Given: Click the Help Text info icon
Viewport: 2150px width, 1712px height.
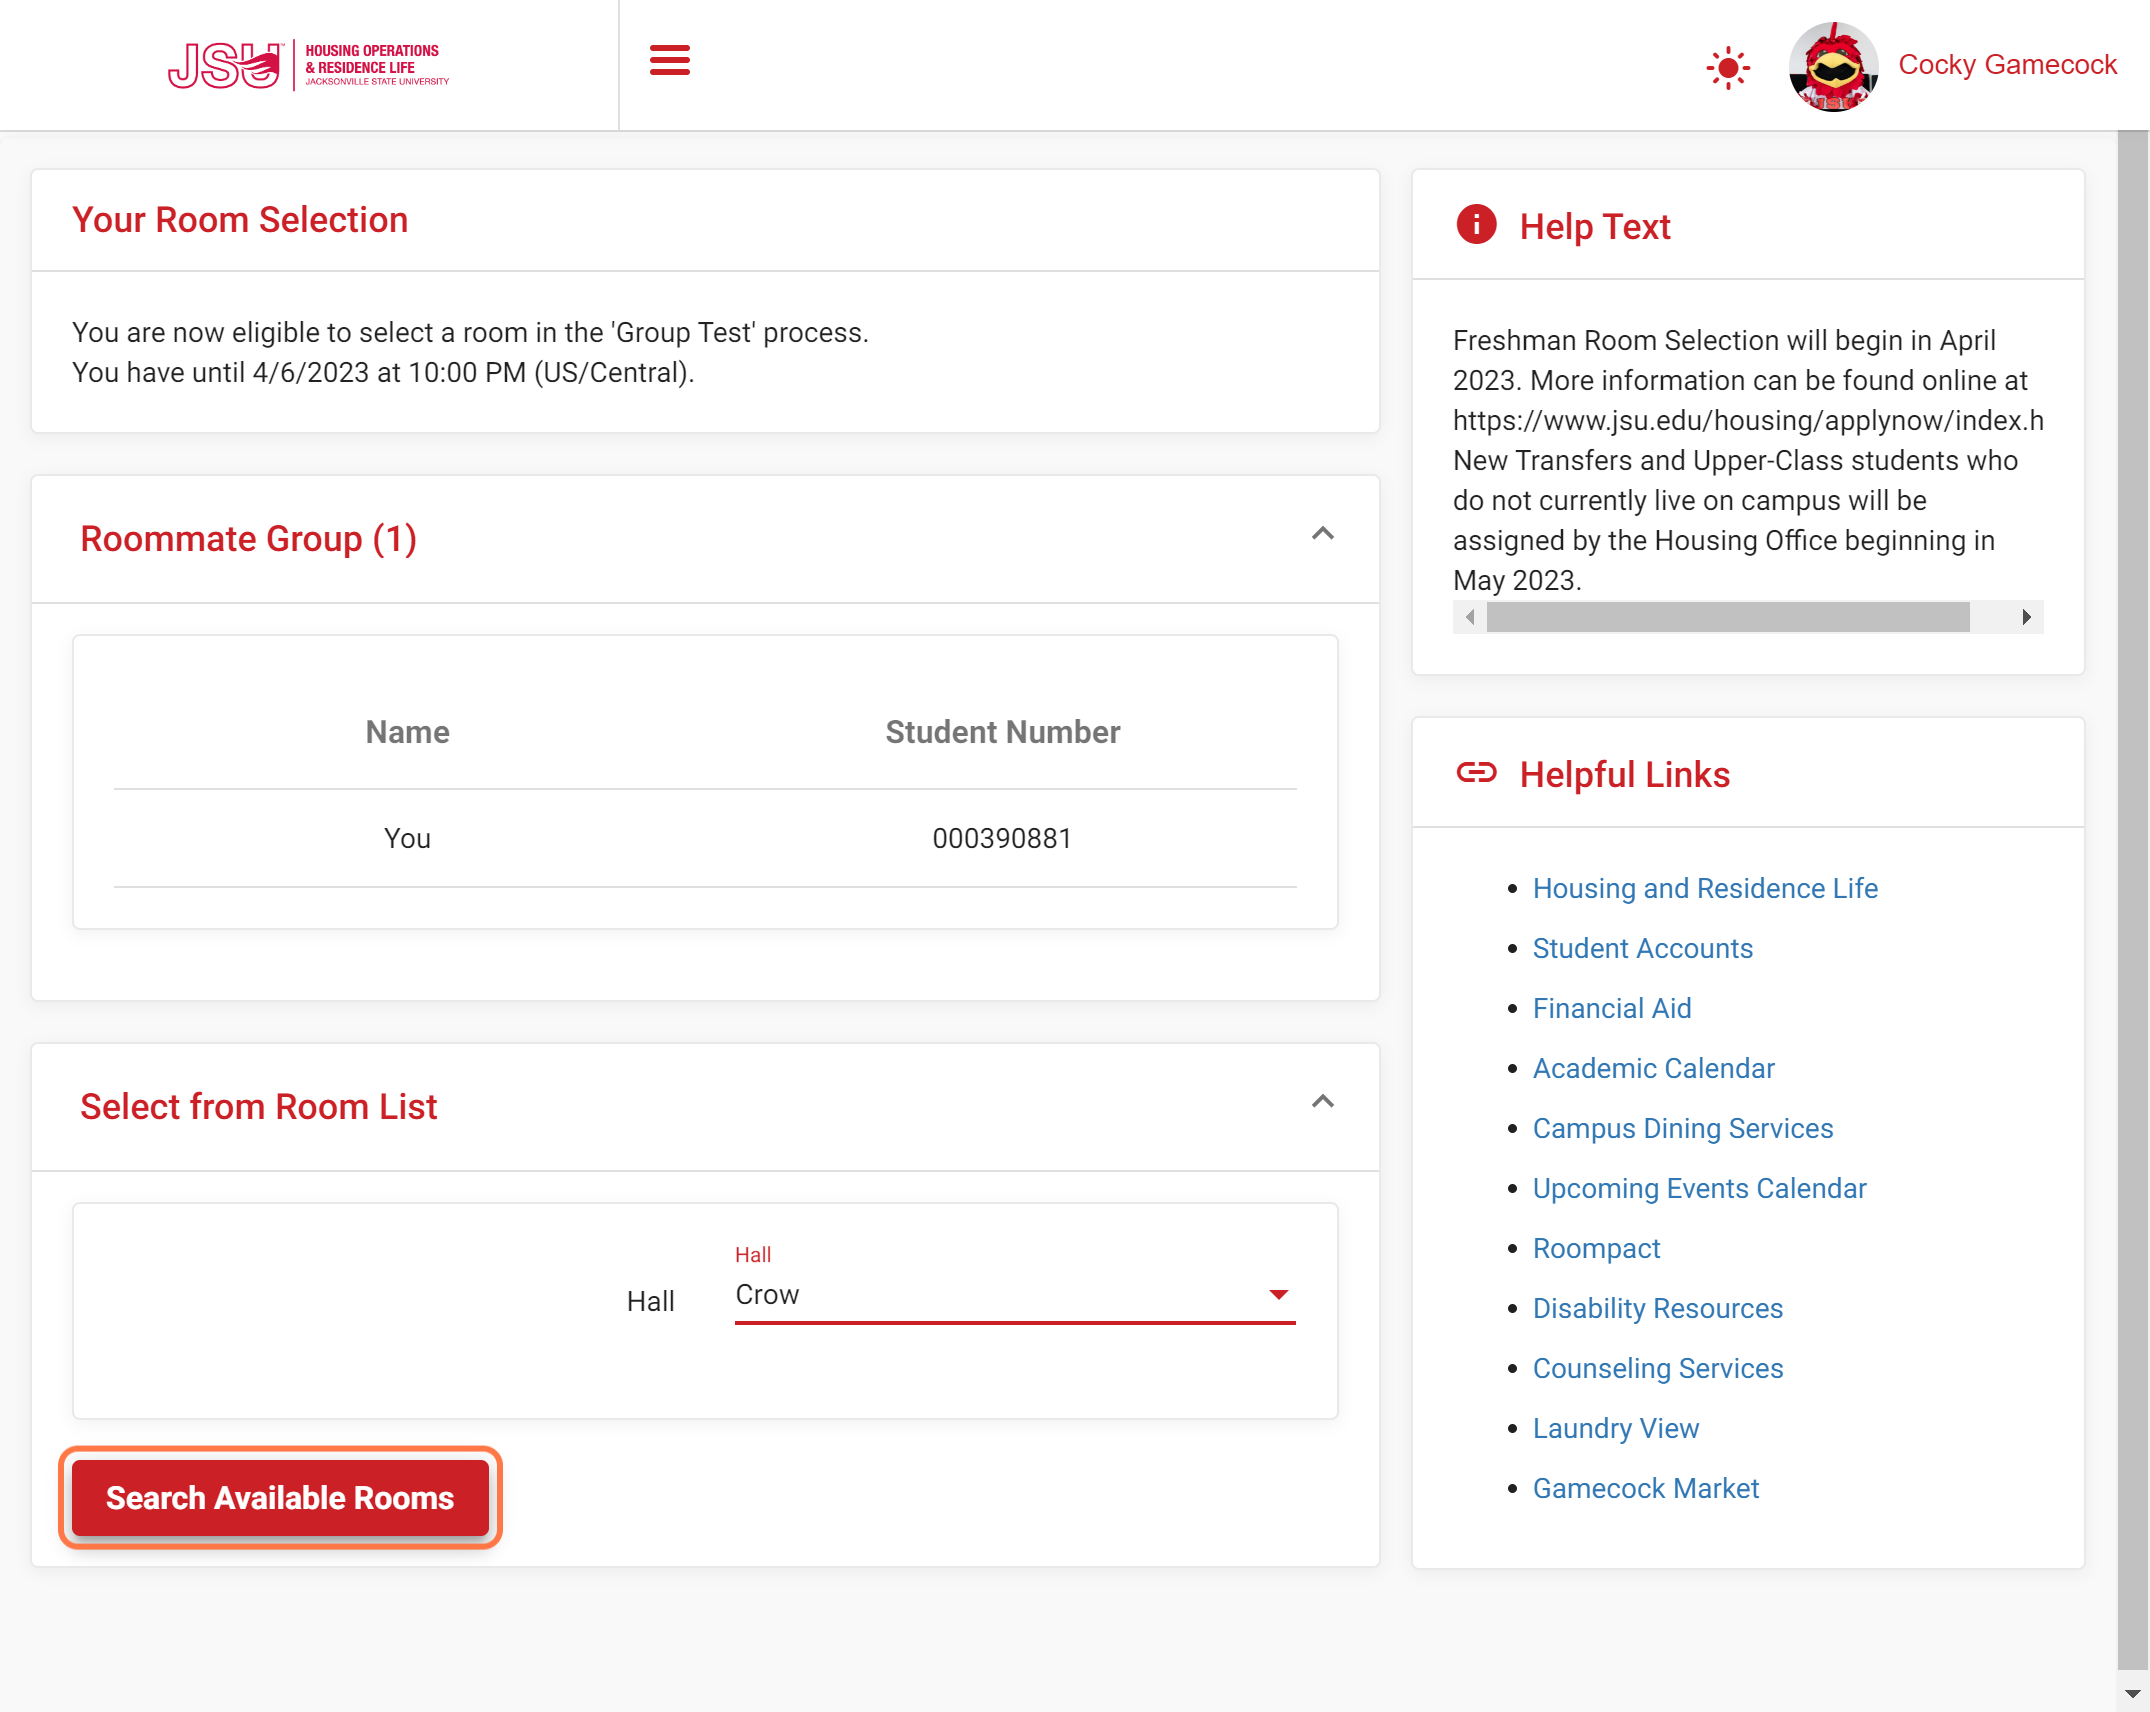Looking at the screenshot, I should (1476, 225).
